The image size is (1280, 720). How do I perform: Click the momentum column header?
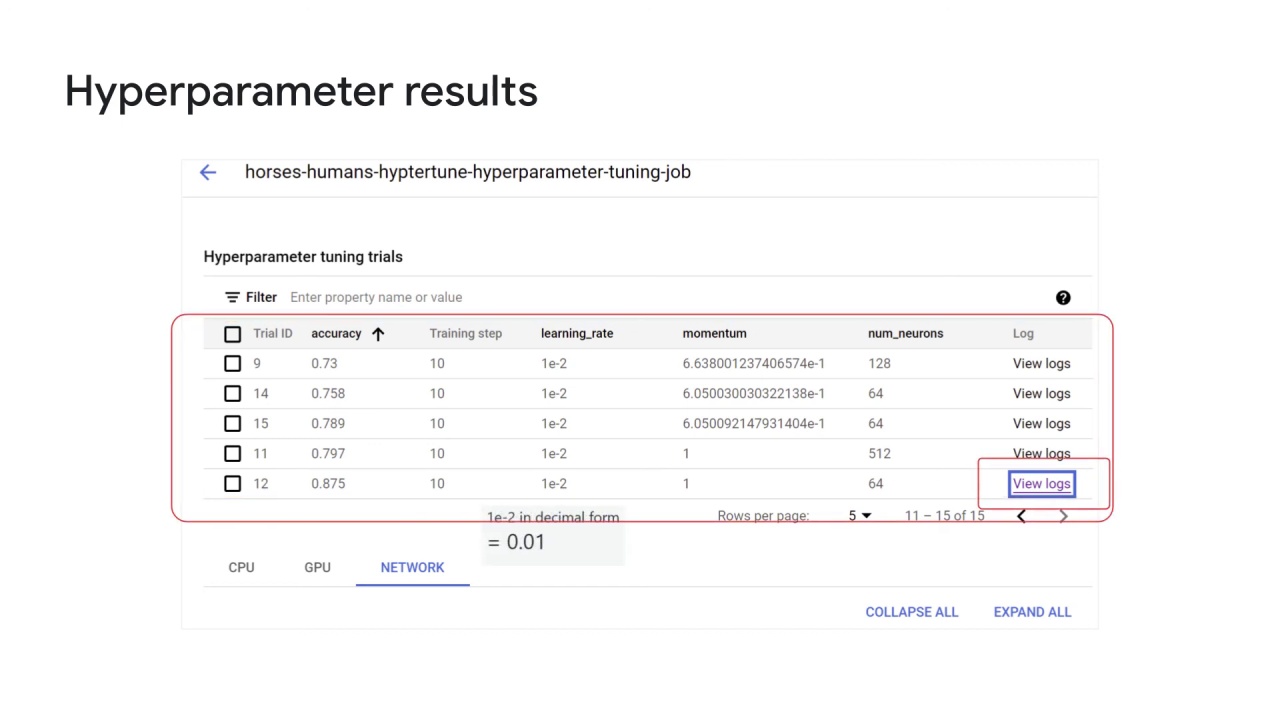714,334
